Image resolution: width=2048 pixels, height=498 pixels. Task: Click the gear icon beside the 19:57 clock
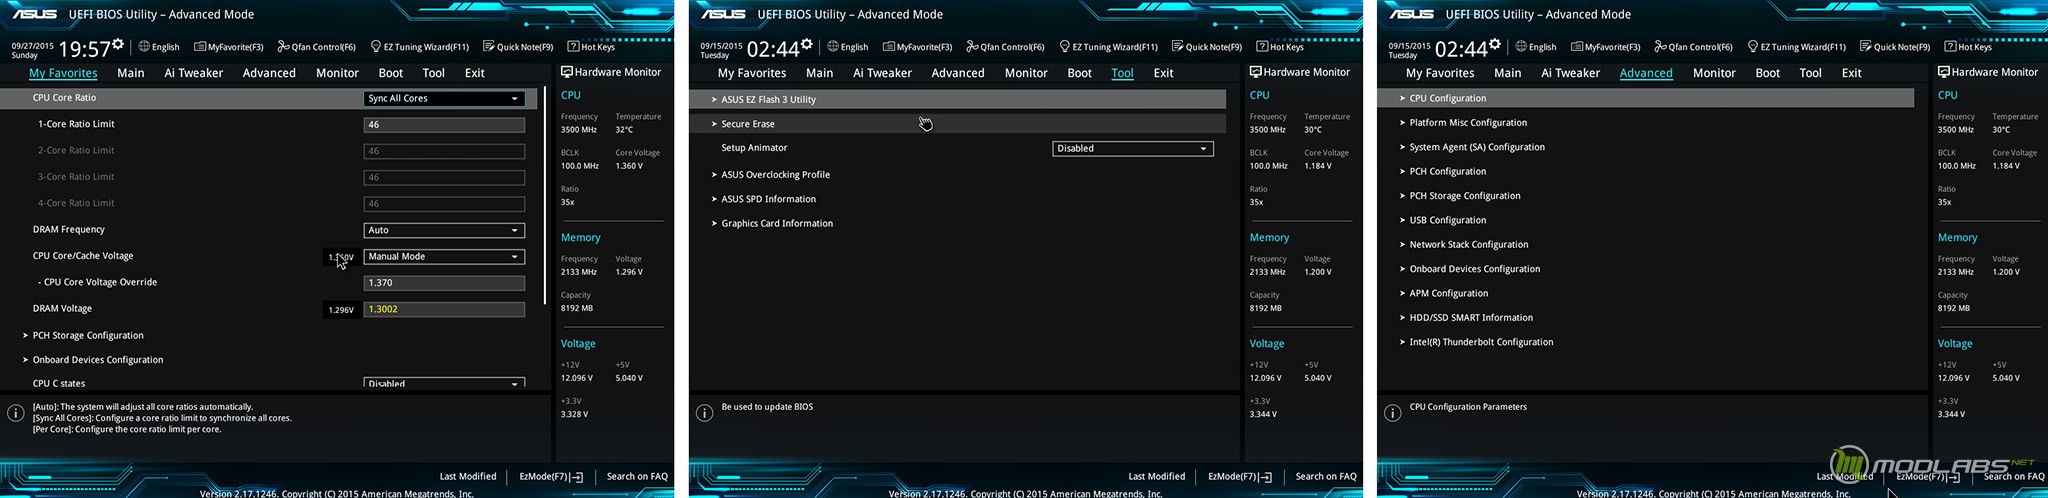pyautogui.click(x=118, y=45)
